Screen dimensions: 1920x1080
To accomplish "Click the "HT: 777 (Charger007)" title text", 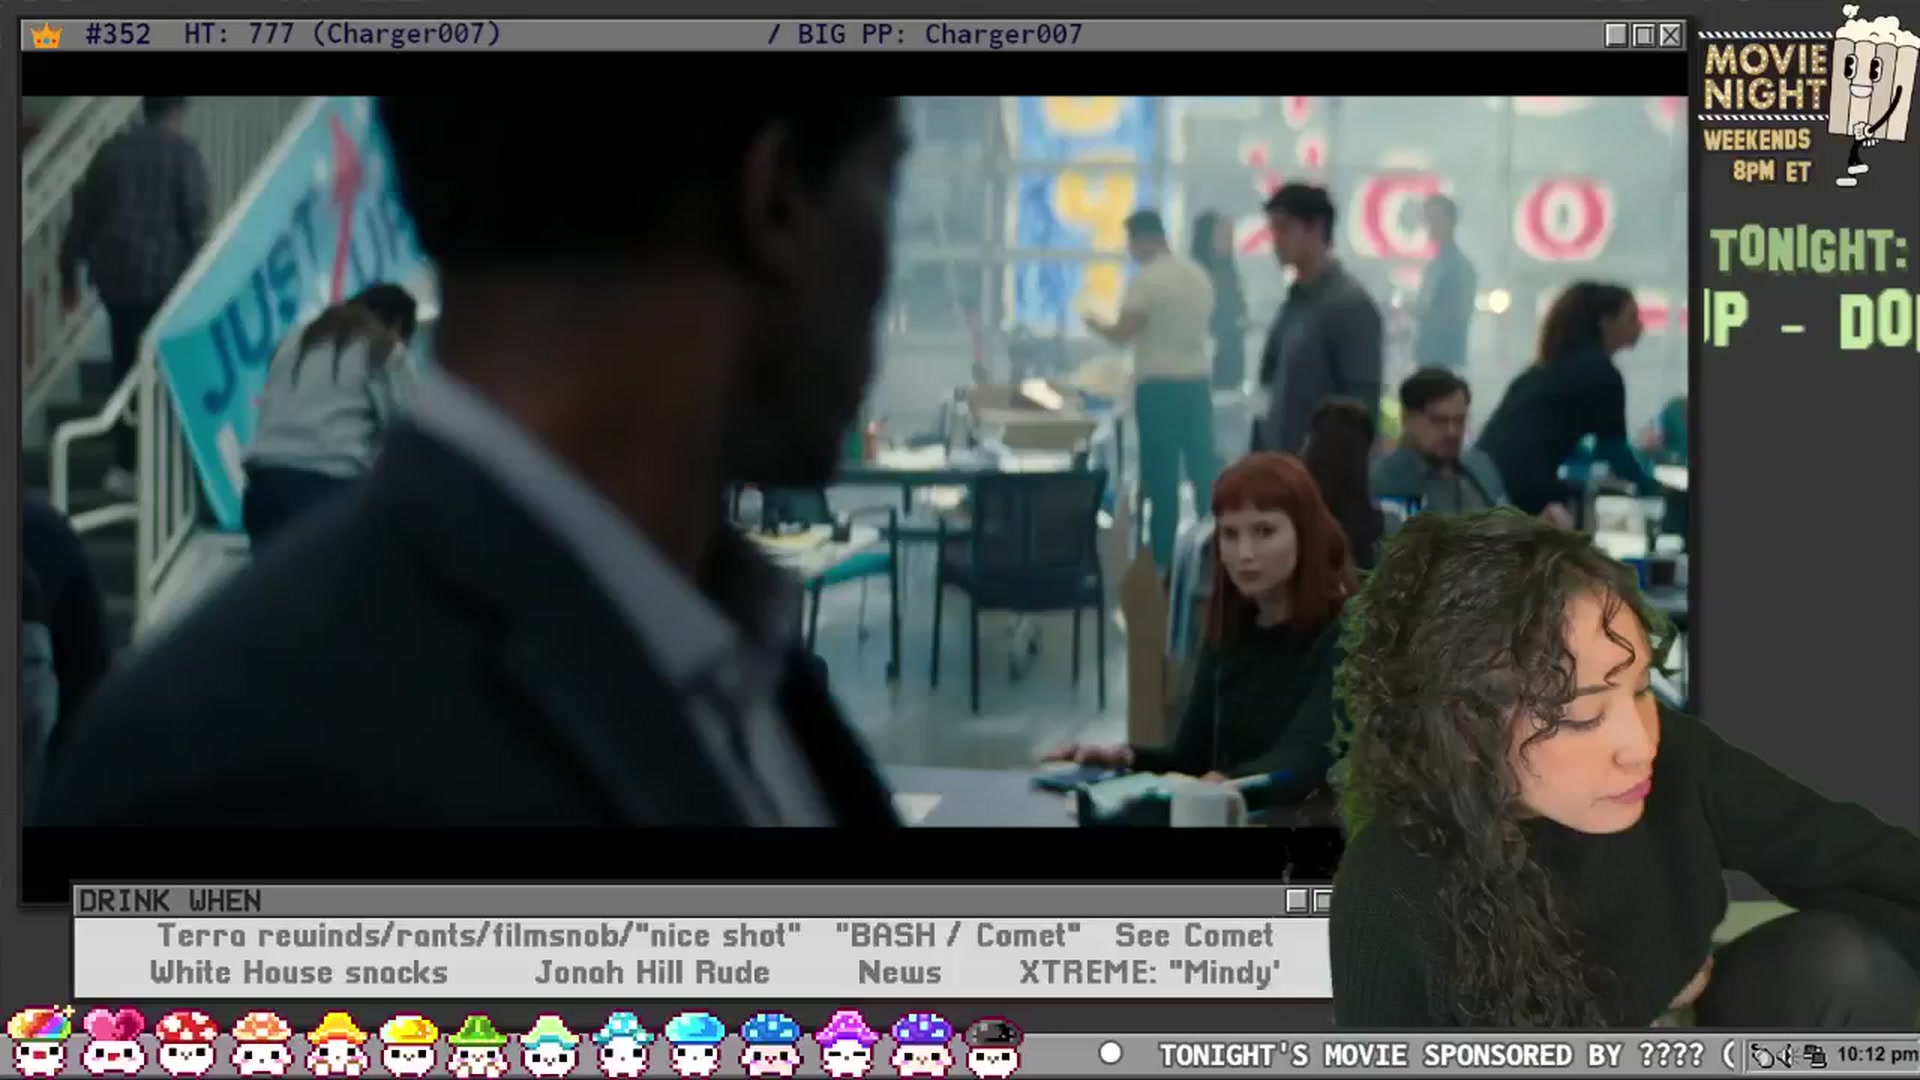I will 342,35.
